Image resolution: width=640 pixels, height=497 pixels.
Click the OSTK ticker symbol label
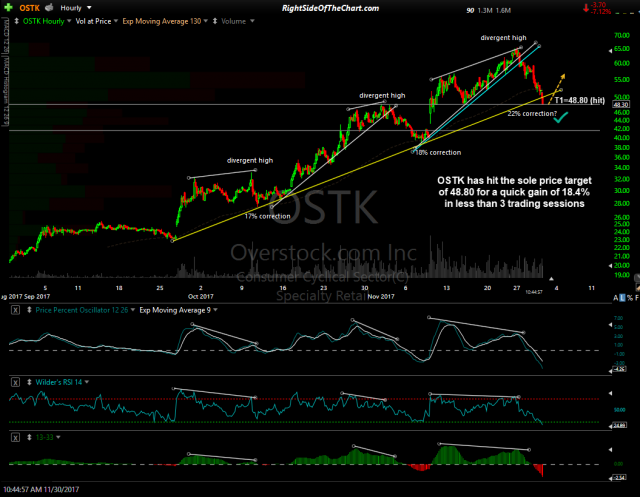click(x=30, y=8)
